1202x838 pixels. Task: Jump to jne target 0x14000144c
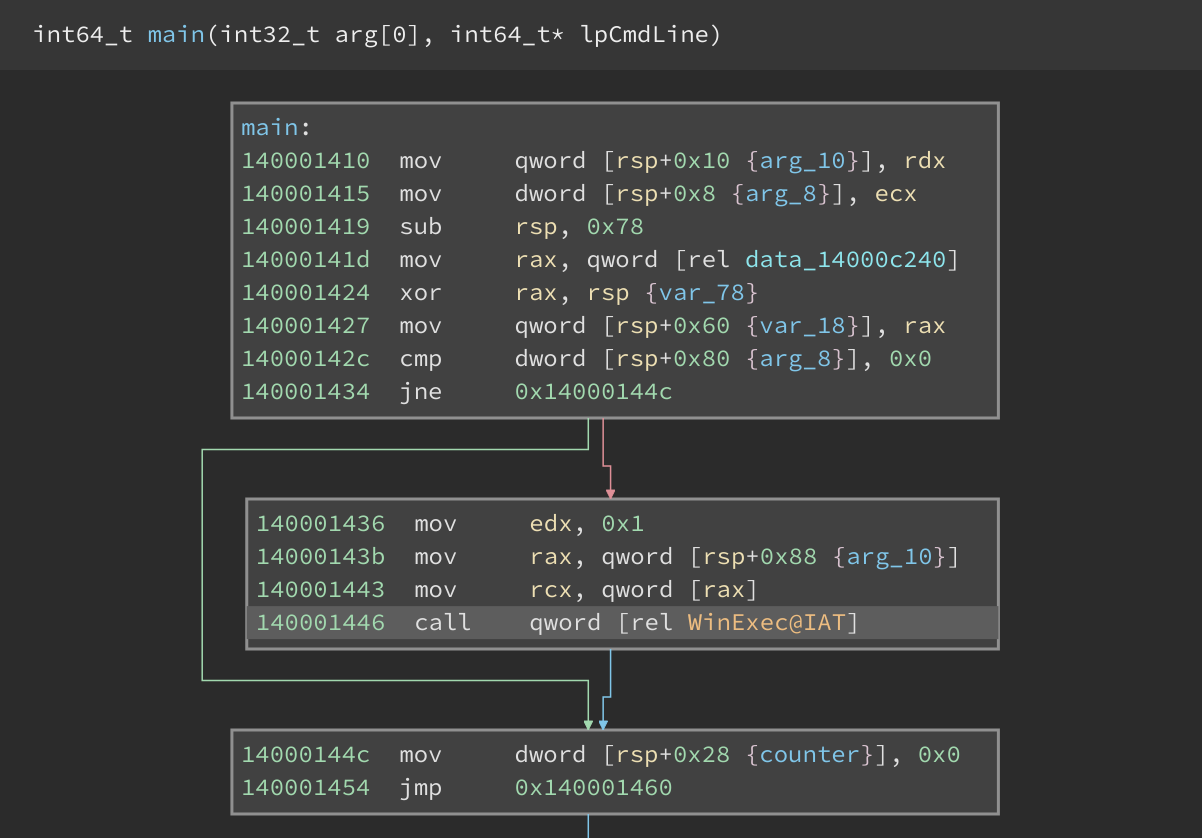pos(593,392)
